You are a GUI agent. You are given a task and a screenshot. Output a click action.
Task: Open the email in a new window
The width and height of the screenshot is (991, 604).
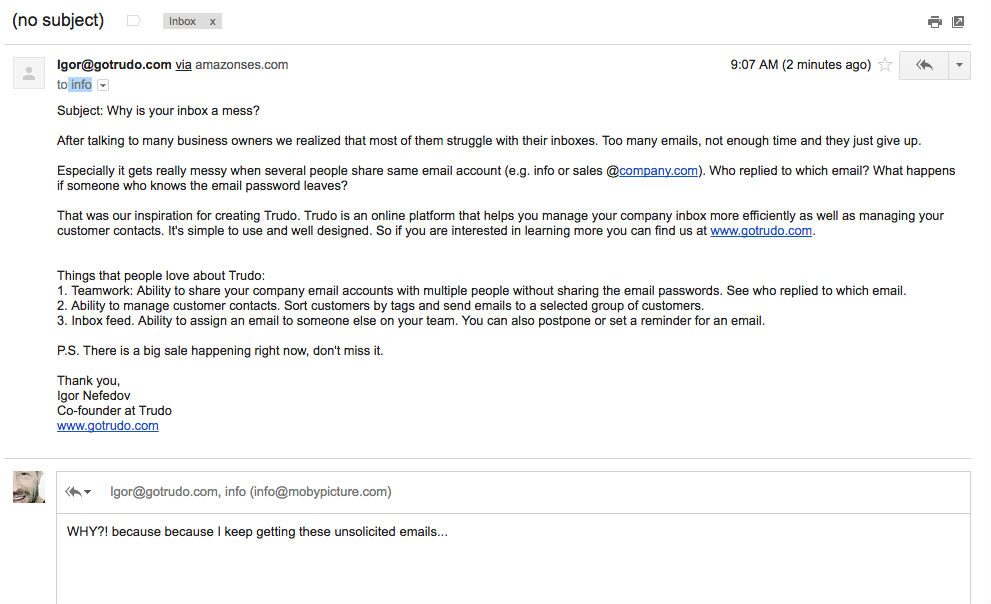(x=958, y=21)
